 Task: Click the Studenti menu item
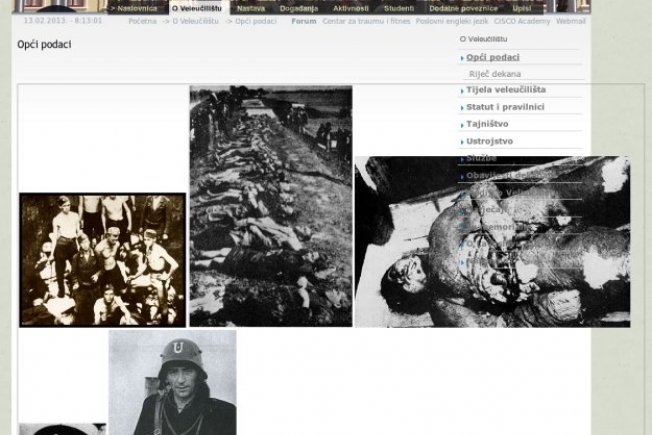(399, 8)
